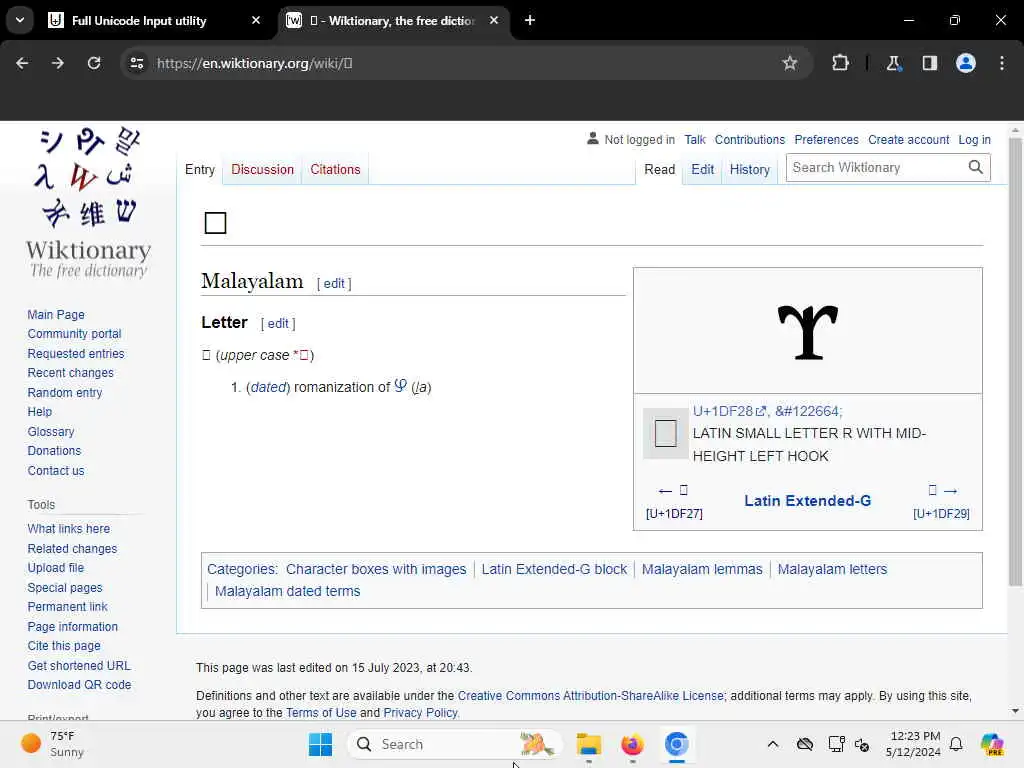View site information icon in address bar
This screenshot has width=1024, height=768.
tap(137, 63)
